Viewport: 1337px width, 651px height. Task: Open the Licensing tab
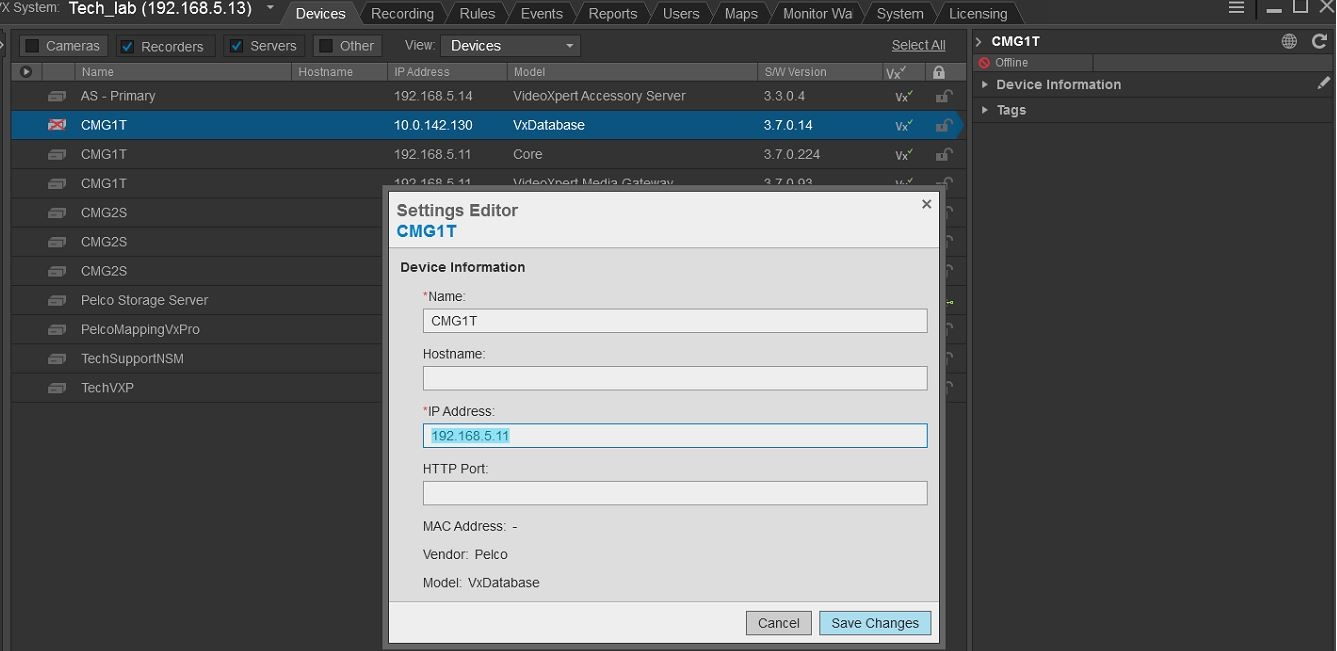coord(977,14)
